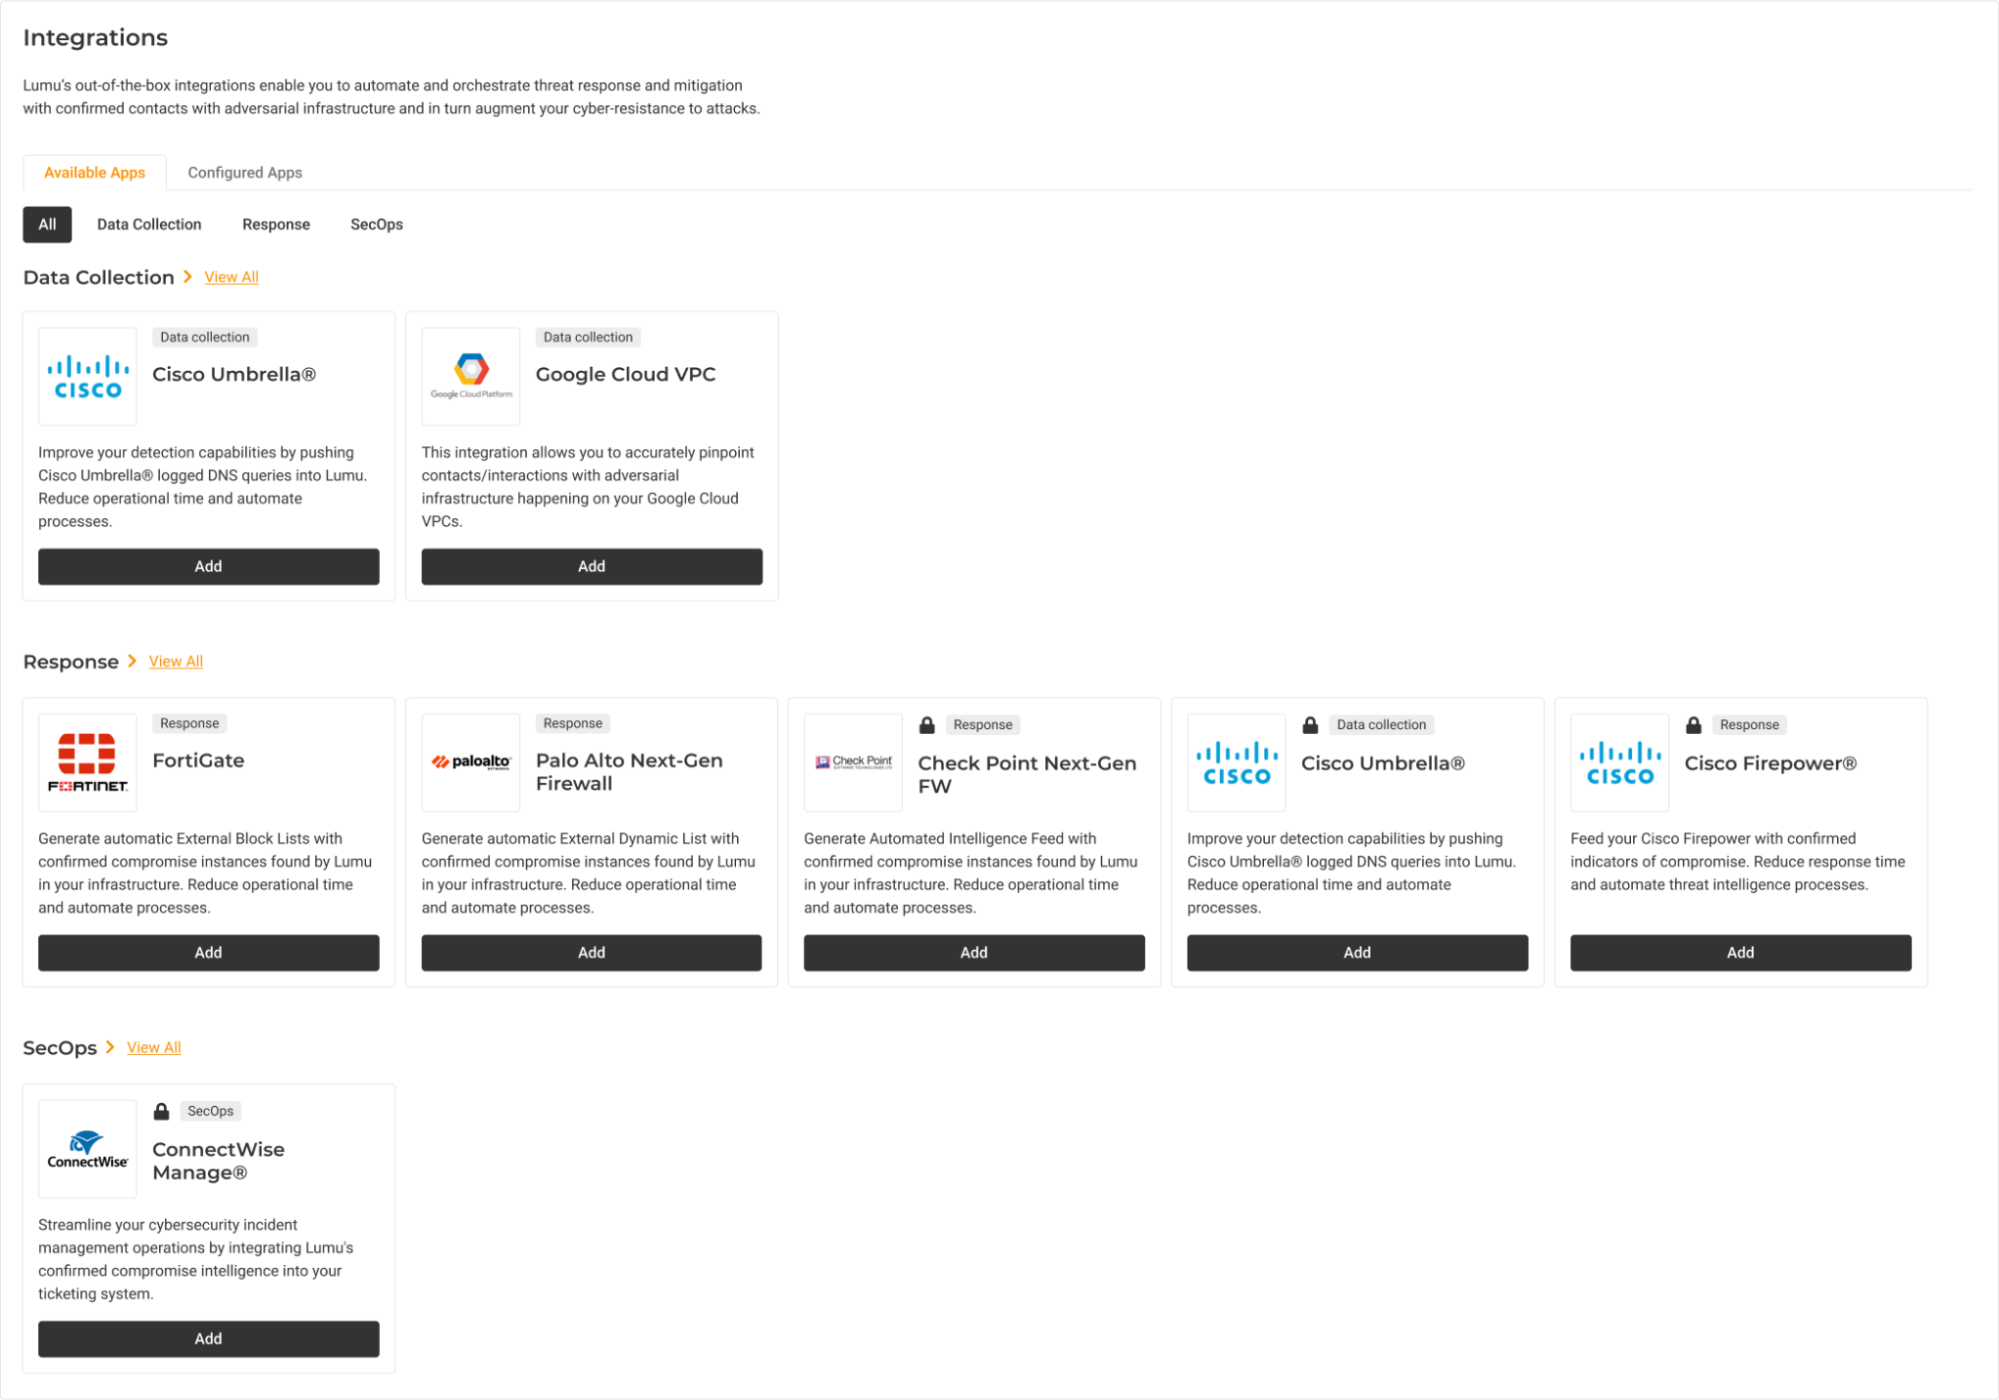This screenshot has width=1999, height=1400.
Task: Filter apps by SecOps category
Action: [x=376, y=224]
